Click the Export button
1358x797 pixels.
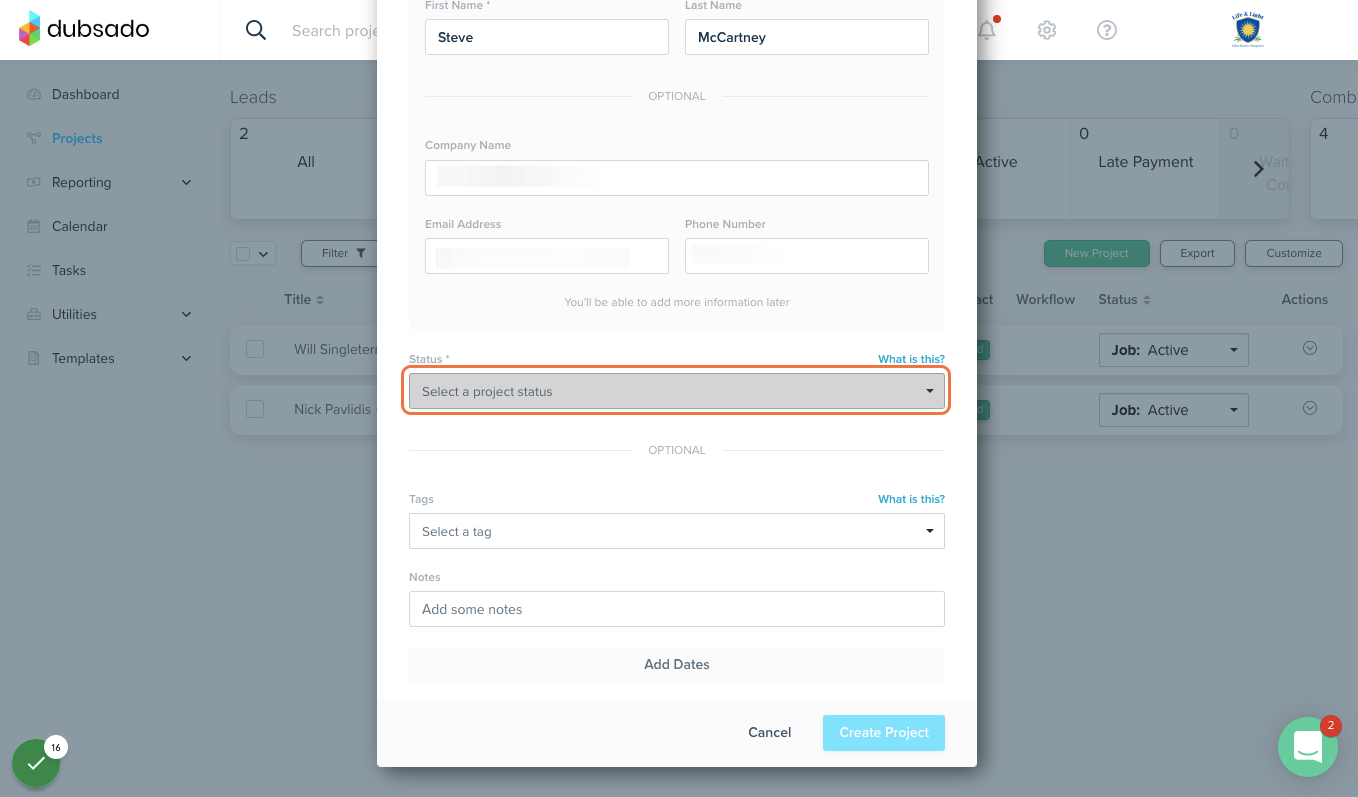point(1197,253)
